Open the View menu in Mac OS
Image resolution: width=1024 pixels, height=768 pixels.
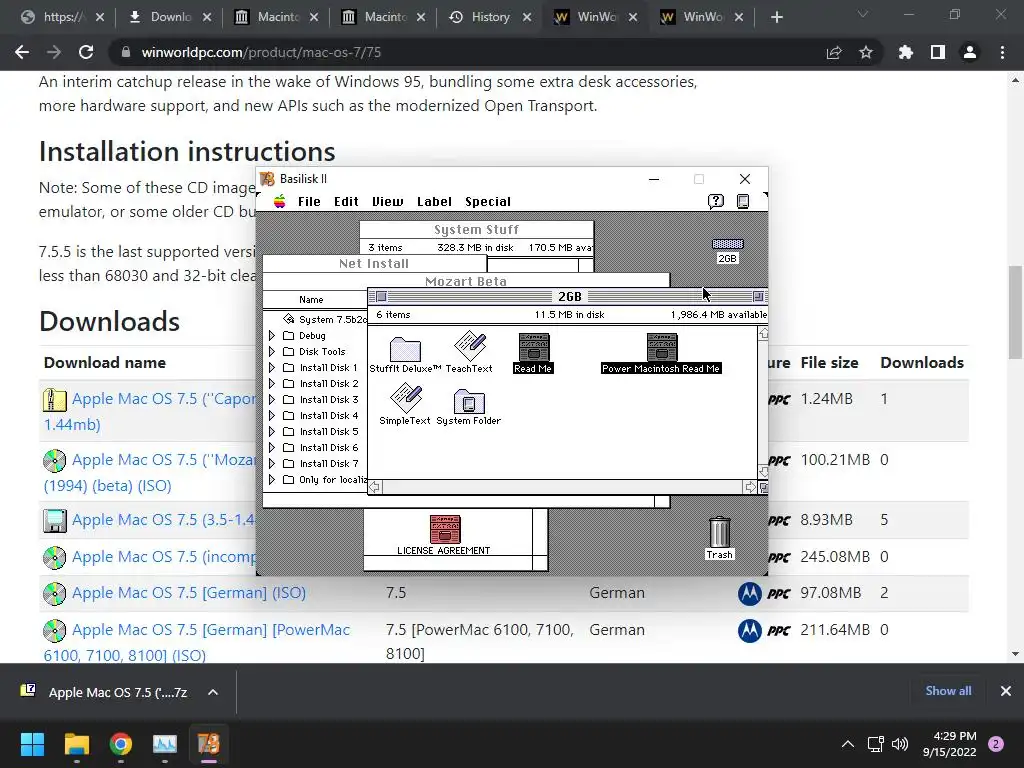(388, 202)
